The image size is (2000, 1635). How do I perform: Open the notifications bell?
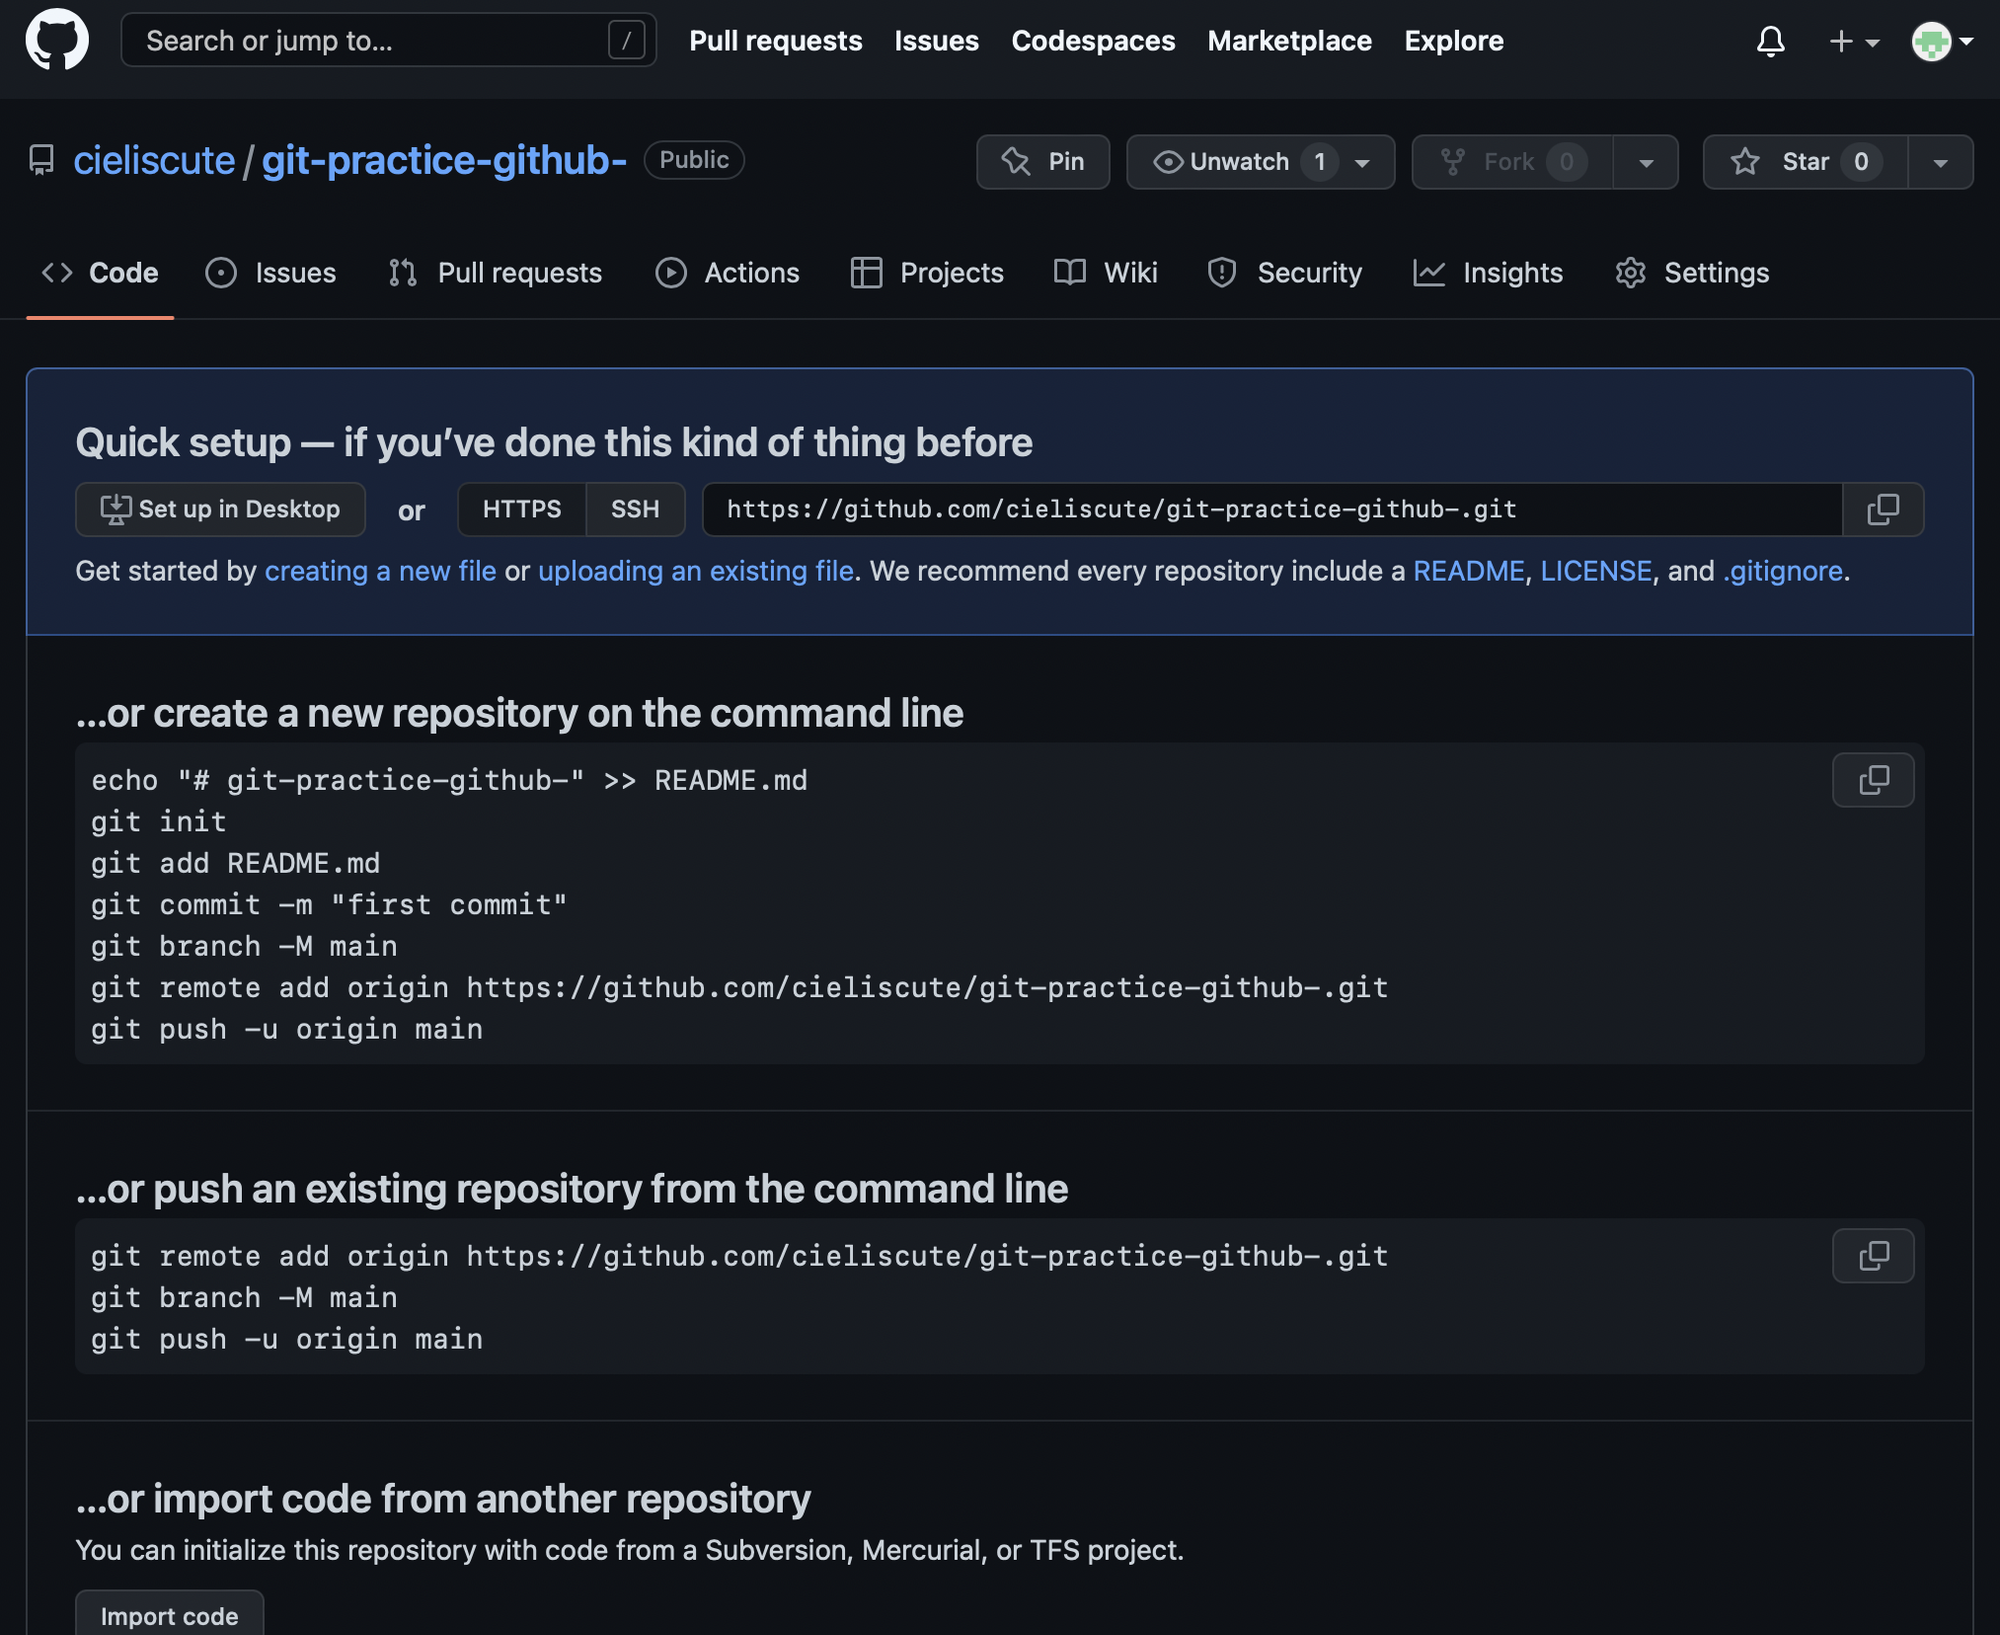click(x=1770, y=41)
